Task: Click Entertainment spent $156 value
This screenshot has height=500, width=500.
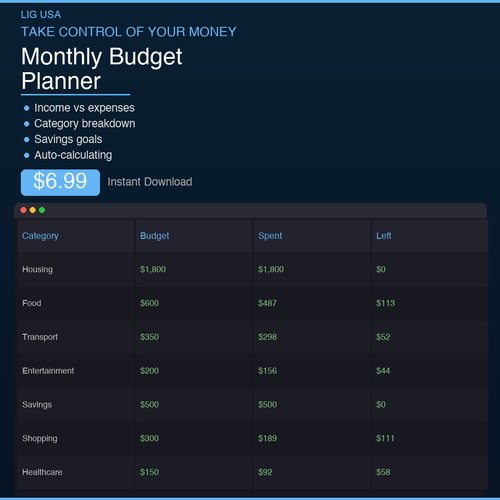Action: click(x=267, y=371)
